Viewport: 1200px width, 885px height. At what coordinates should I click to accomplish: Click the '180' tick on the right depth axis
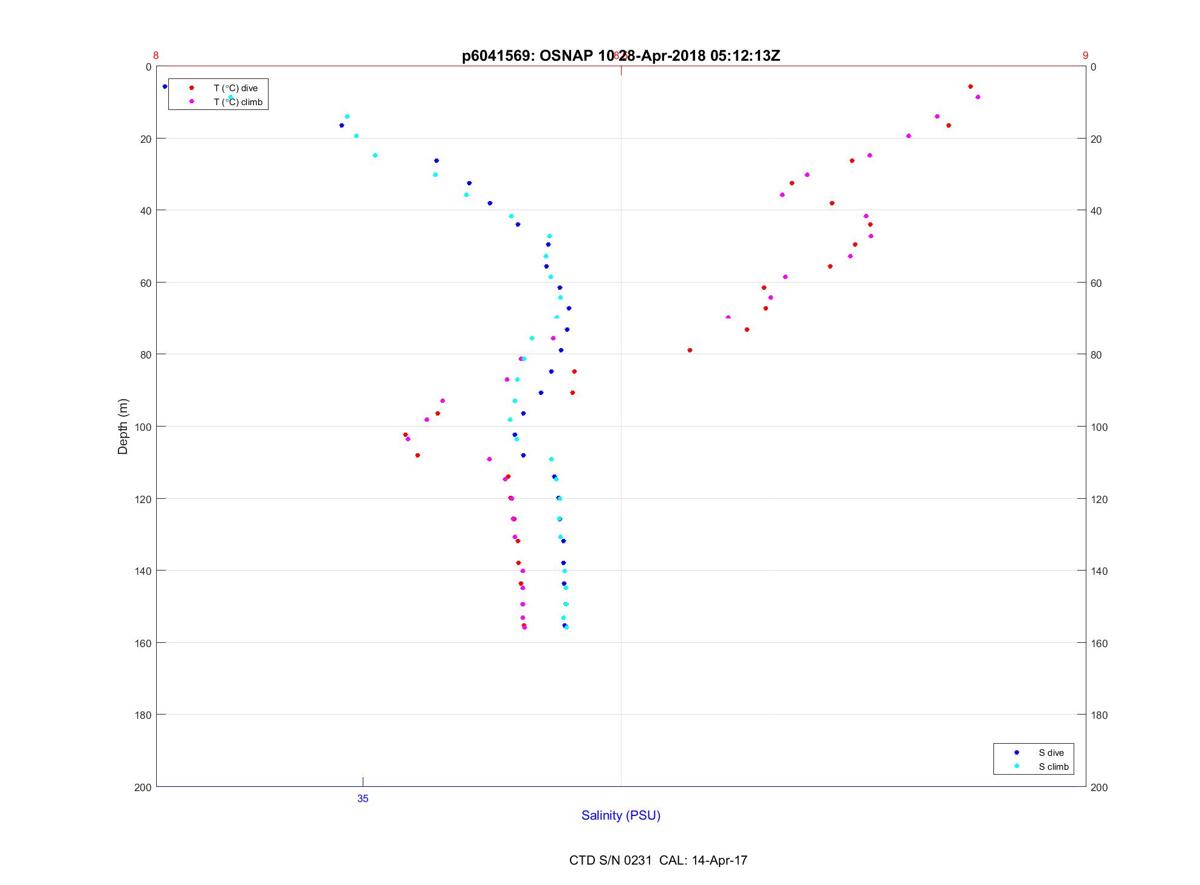[x=1099, y=715]
